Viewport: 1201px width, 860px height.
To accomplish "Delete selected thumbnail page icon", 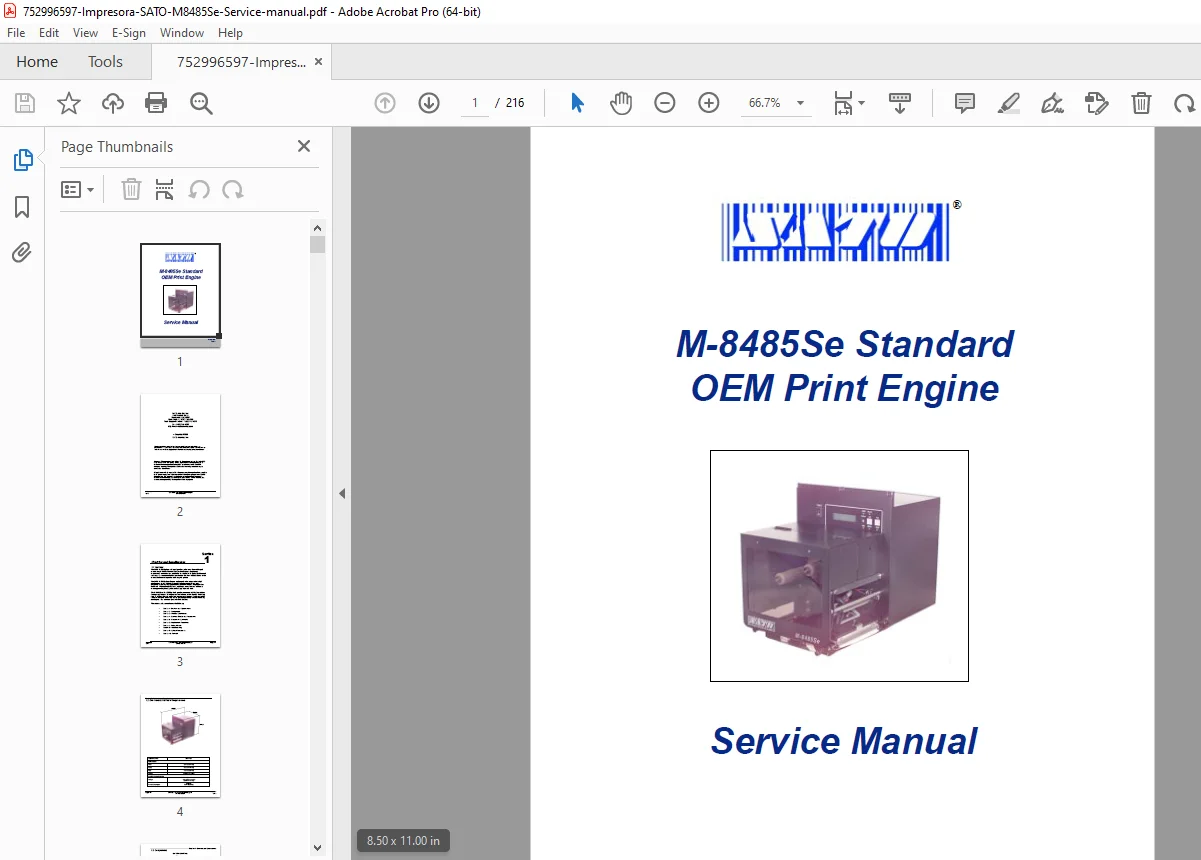I will pos(131,190).
